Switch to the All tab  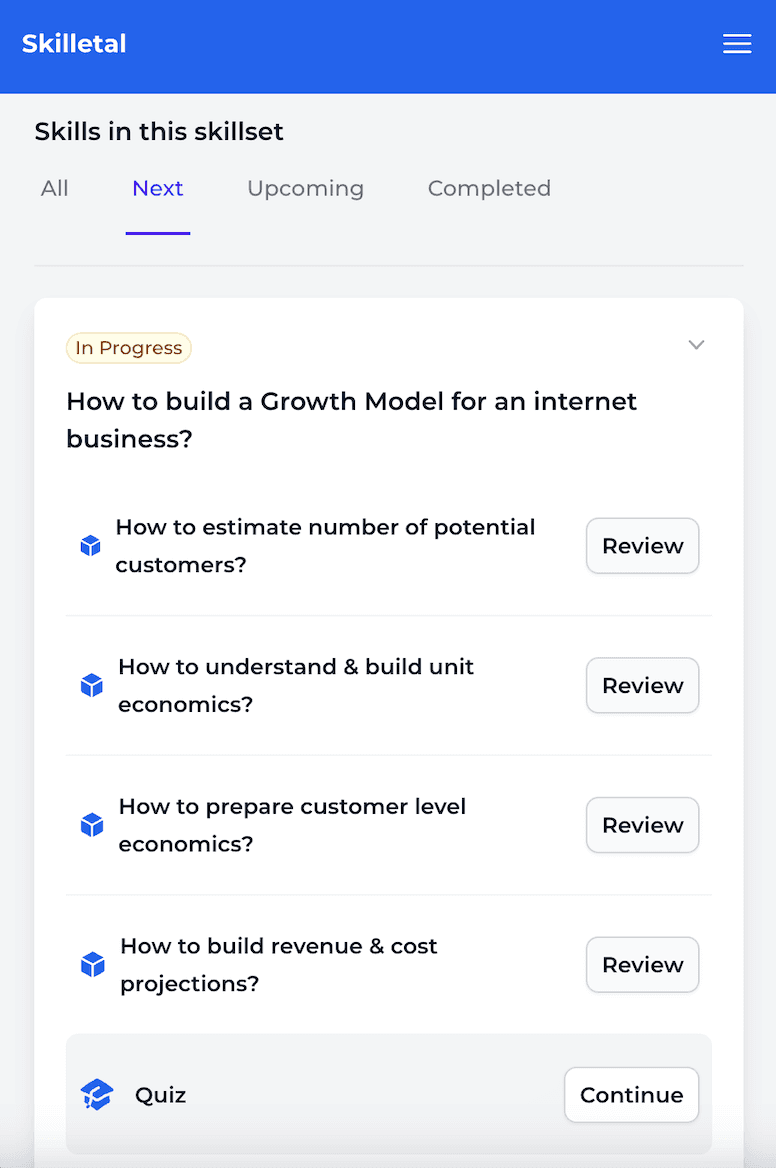click(x=55, y=189)
